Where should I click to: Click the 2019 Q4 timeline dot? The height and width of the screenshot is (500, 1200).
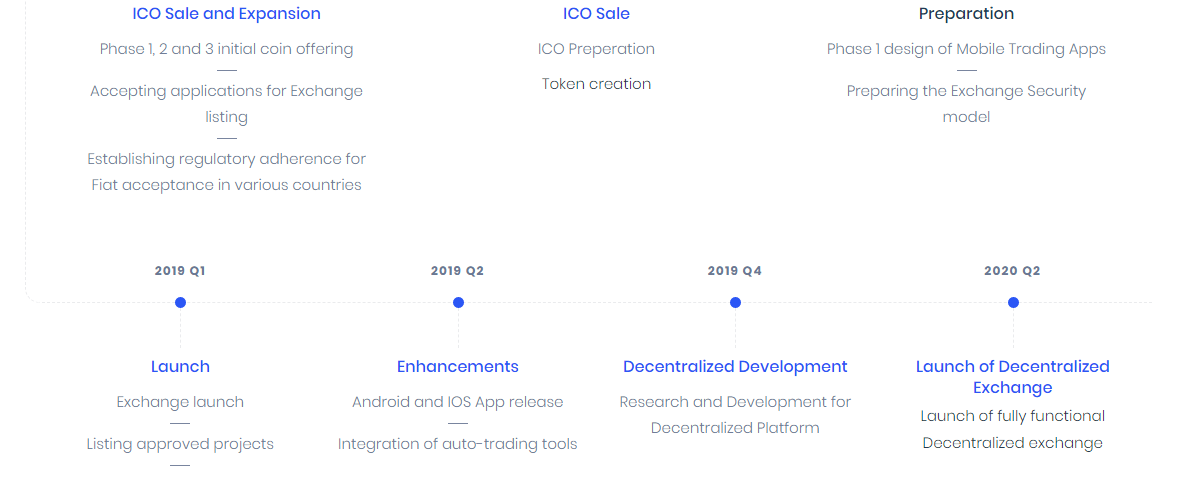pos(735,302)
